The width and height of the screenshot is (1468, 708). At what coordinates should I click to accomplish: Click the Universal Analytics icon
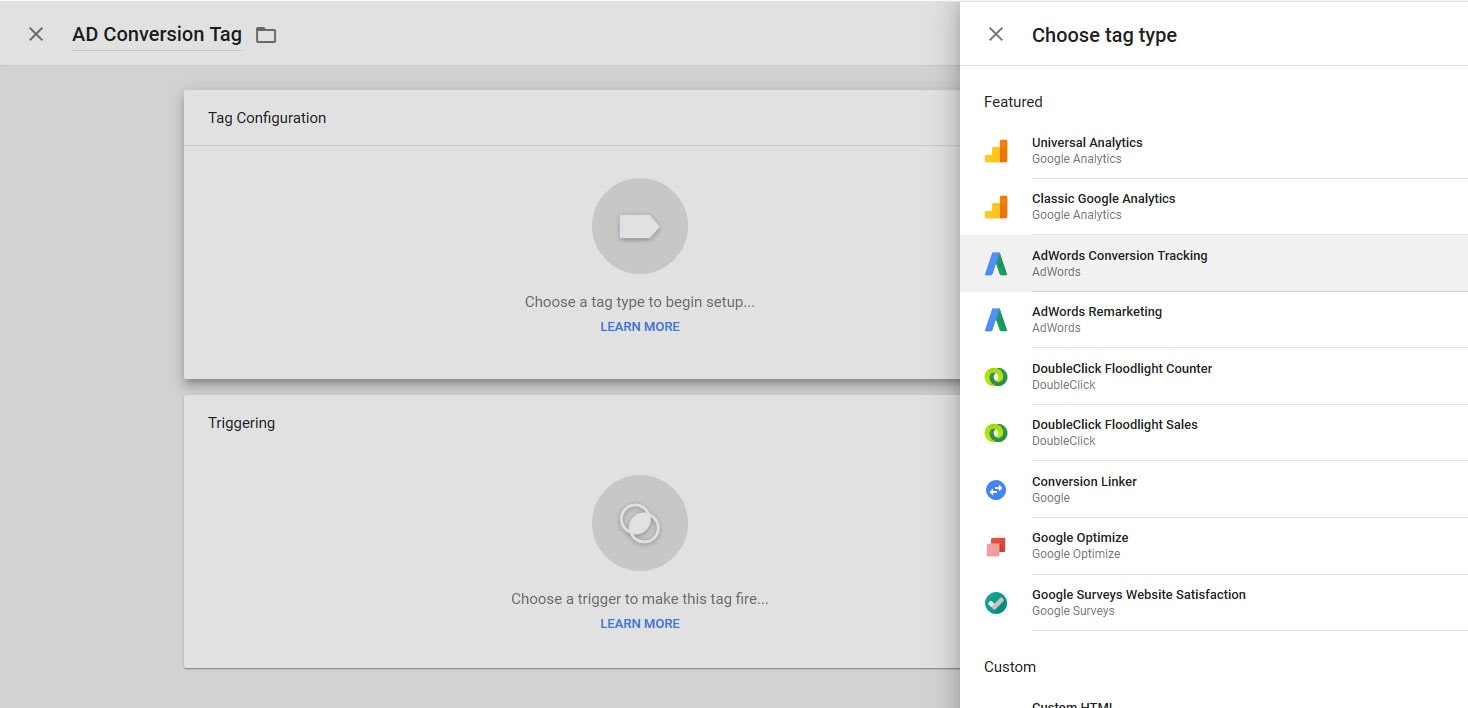pos(996,151)
